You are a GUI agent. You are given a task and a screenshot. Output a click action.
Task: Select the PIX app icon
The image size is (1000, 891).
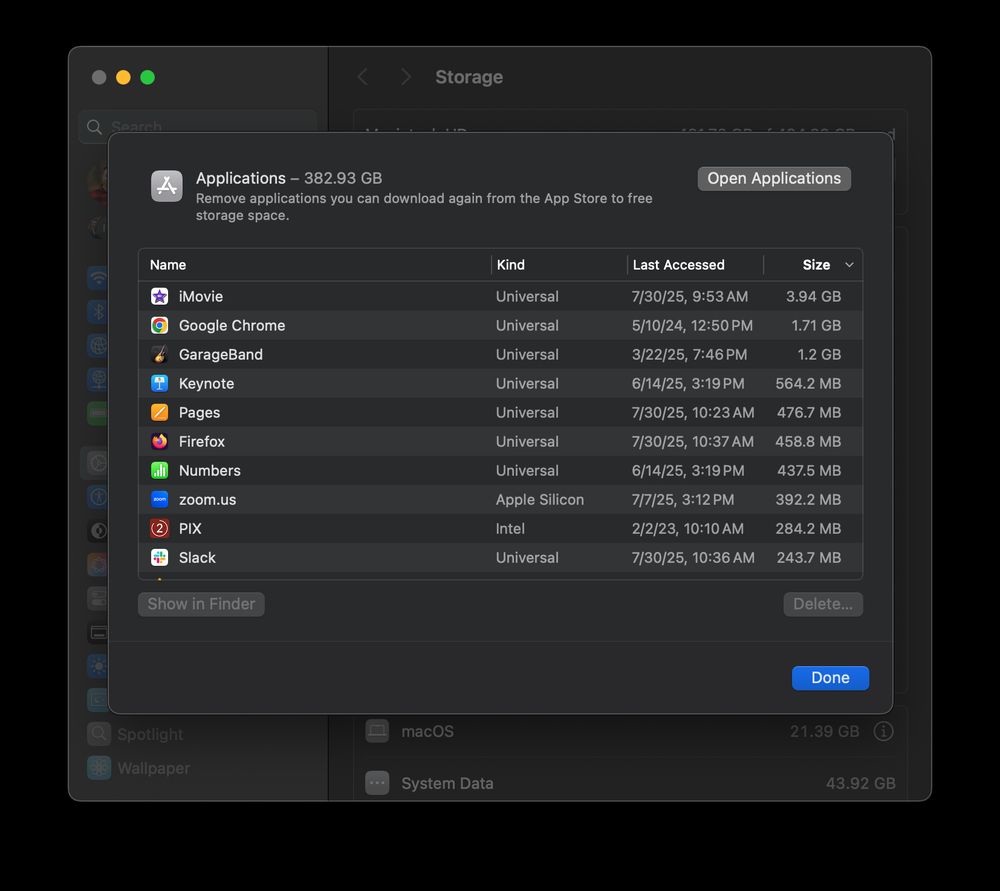159,529
